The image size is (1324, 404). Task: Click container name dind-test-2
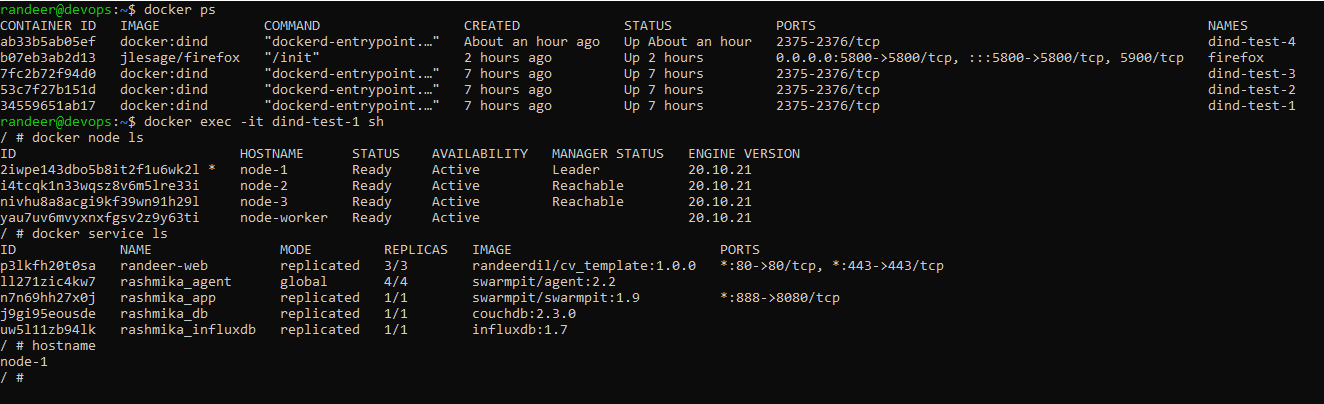click(x=1252, y=90)
